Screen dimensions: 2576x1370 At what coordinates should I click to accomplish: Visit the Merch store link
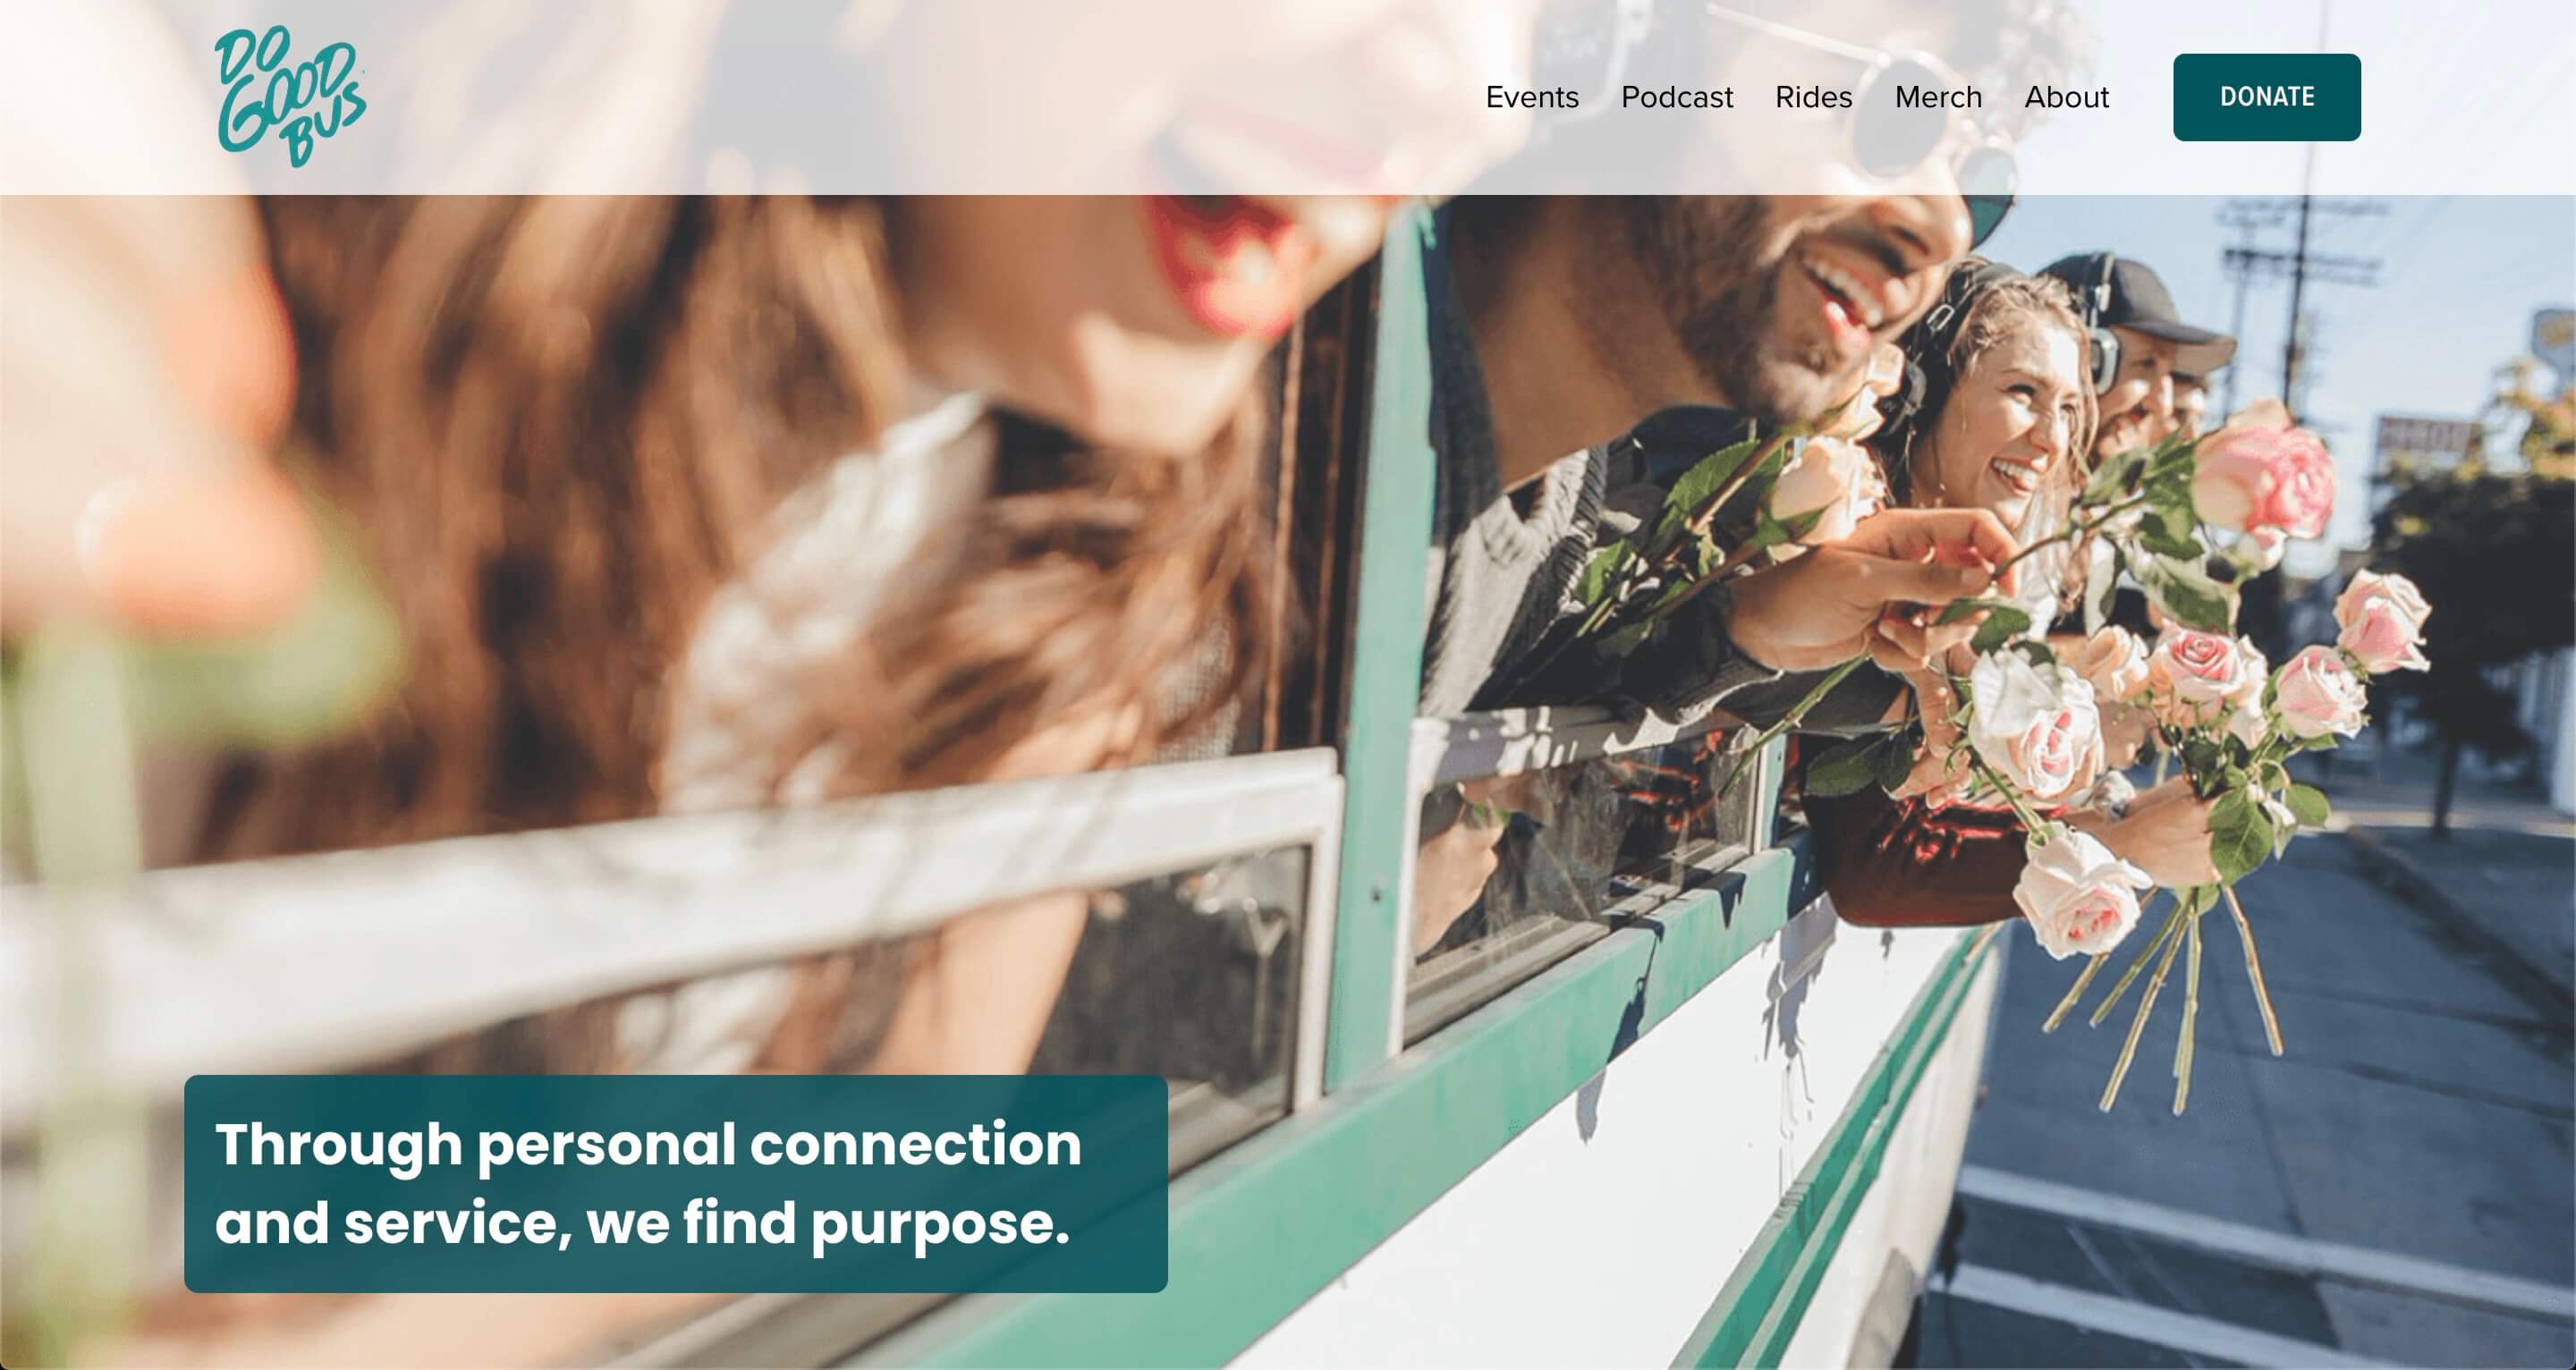click(x=1938, y=97)
